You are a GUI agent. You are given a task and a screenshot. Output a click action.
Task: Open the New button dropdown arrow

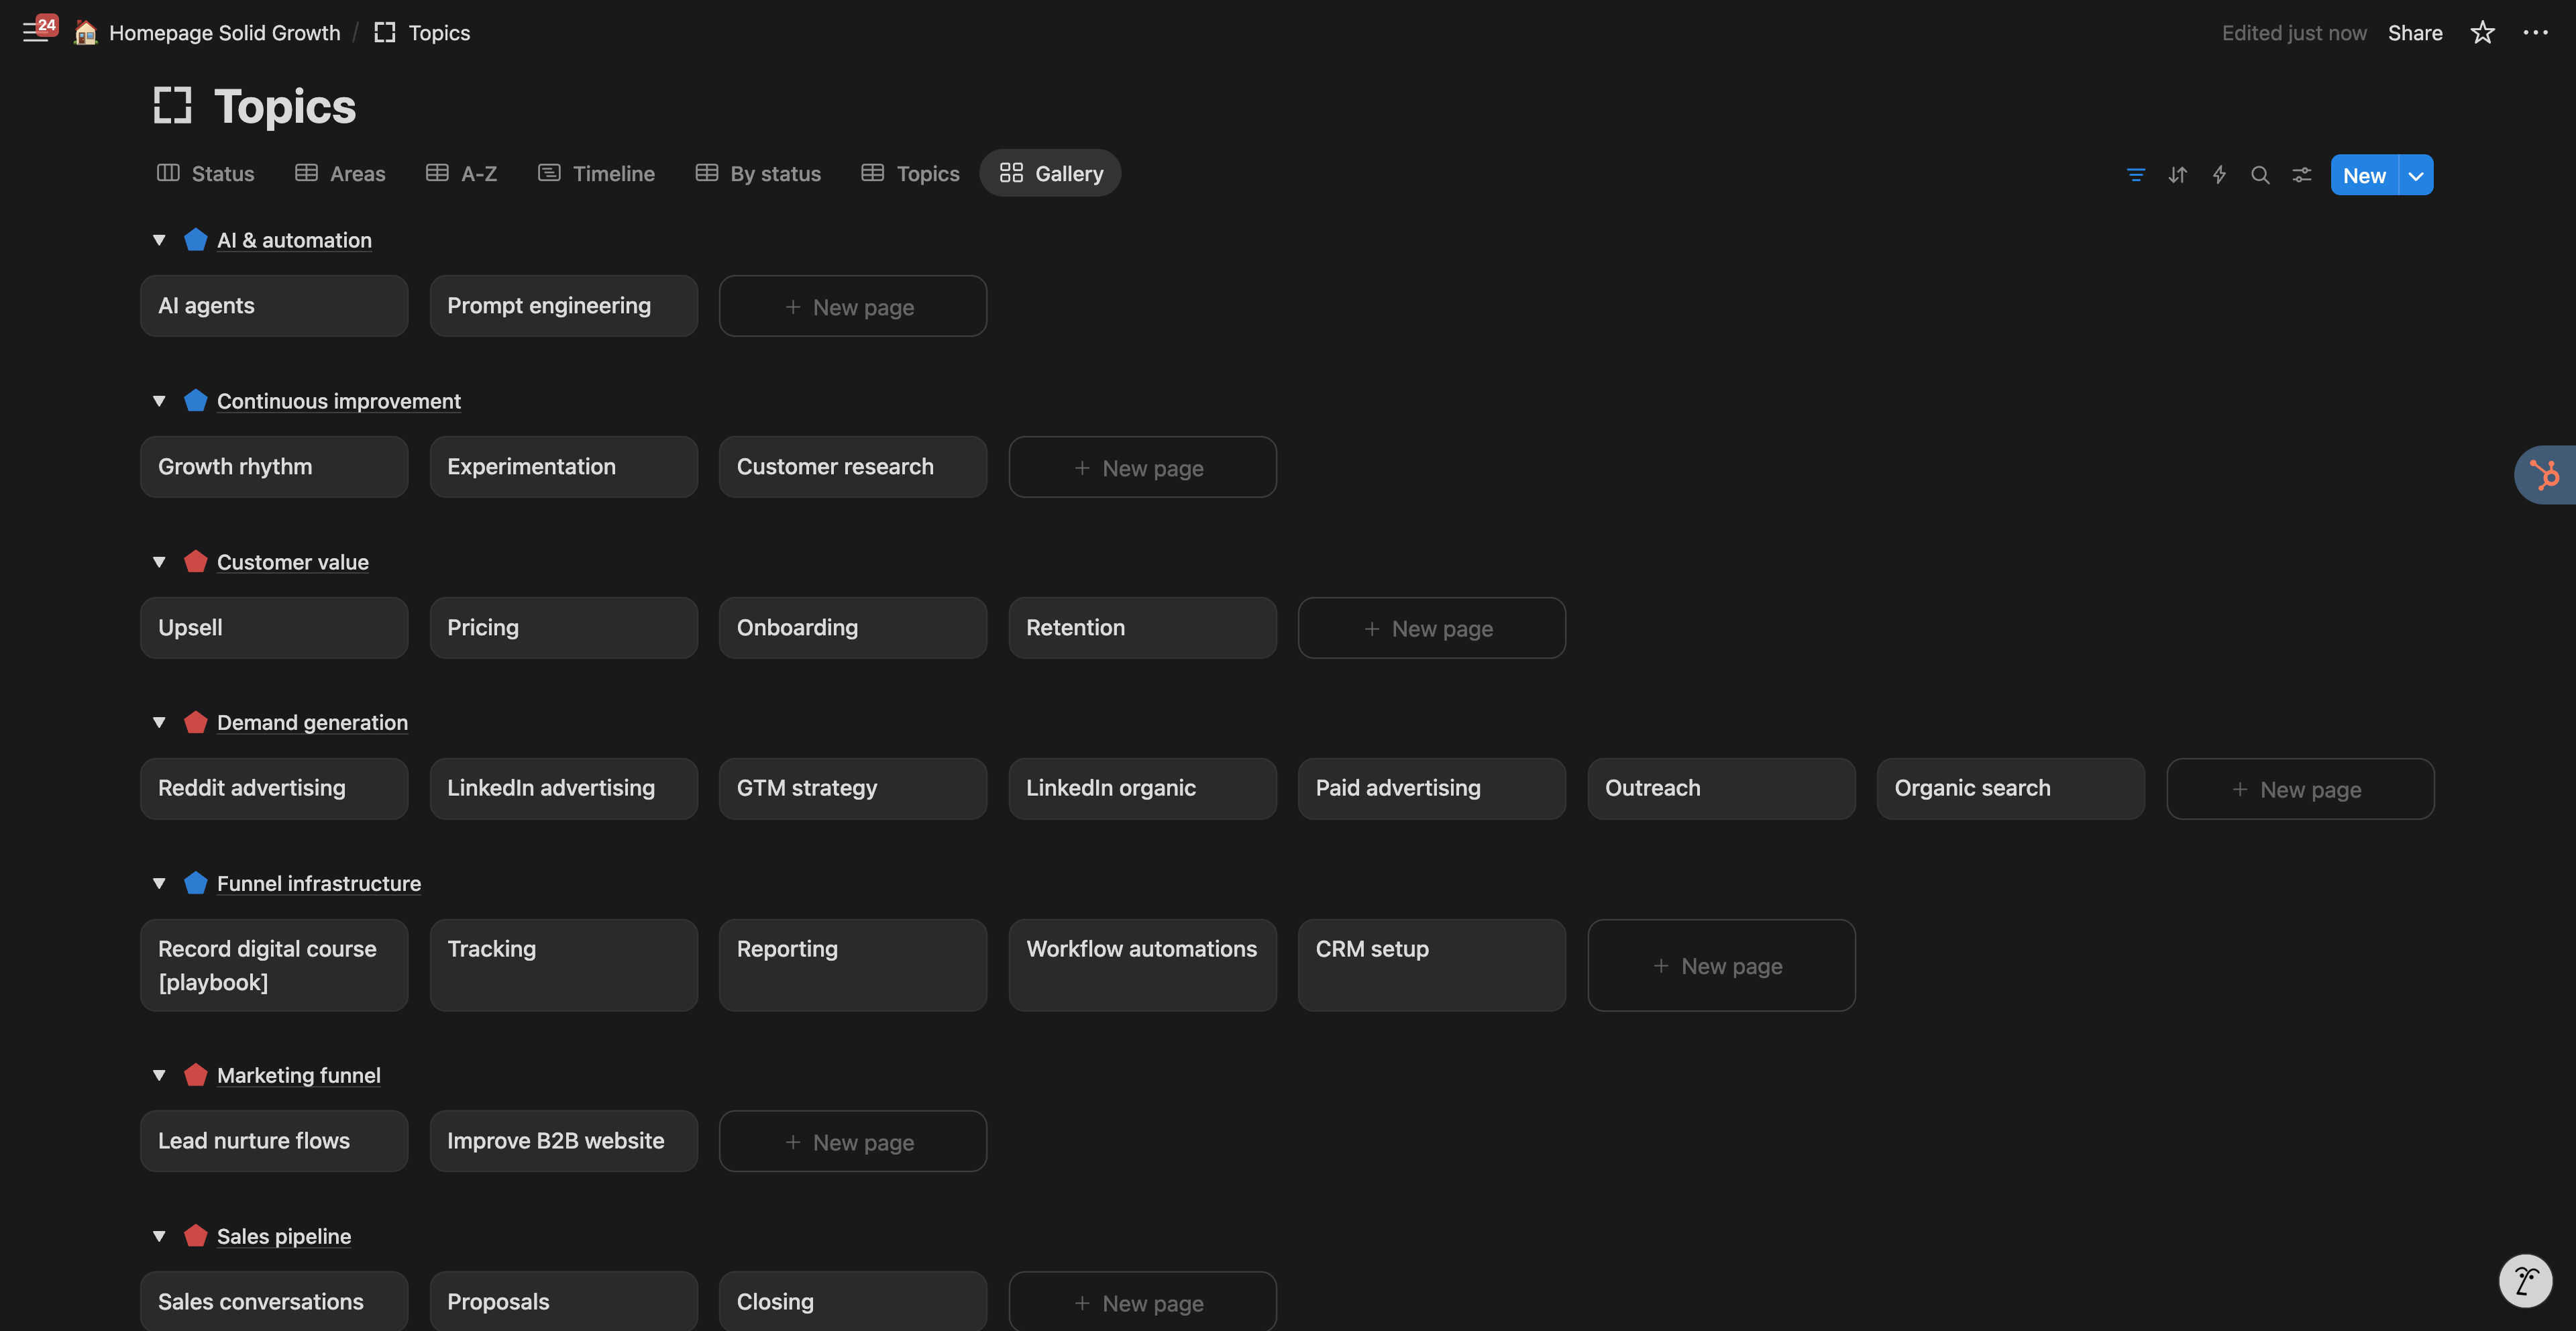2416,175
